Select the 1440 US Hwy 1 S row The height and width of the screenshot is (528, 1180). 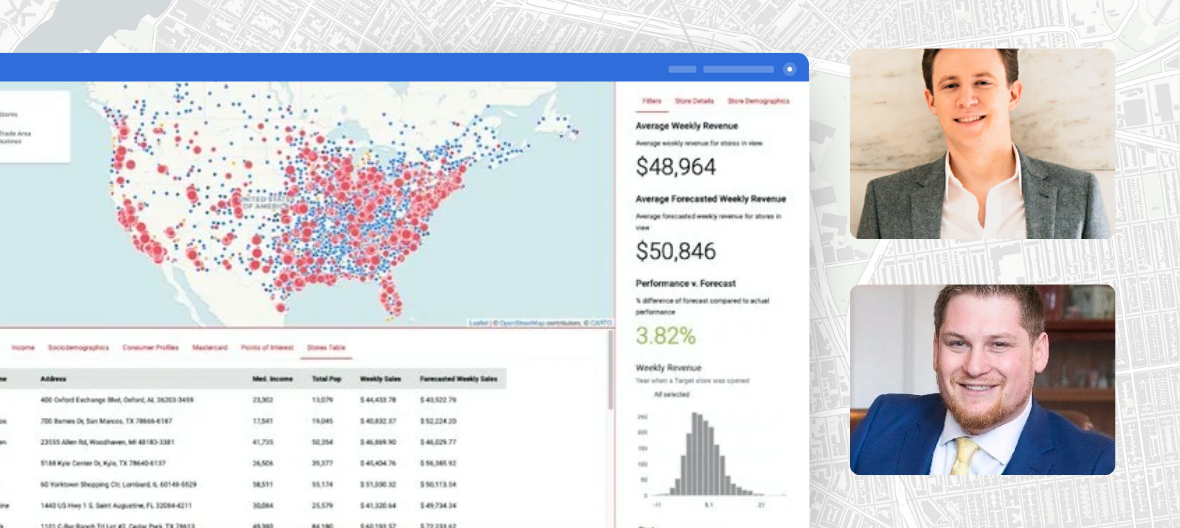tap(253, 505)
